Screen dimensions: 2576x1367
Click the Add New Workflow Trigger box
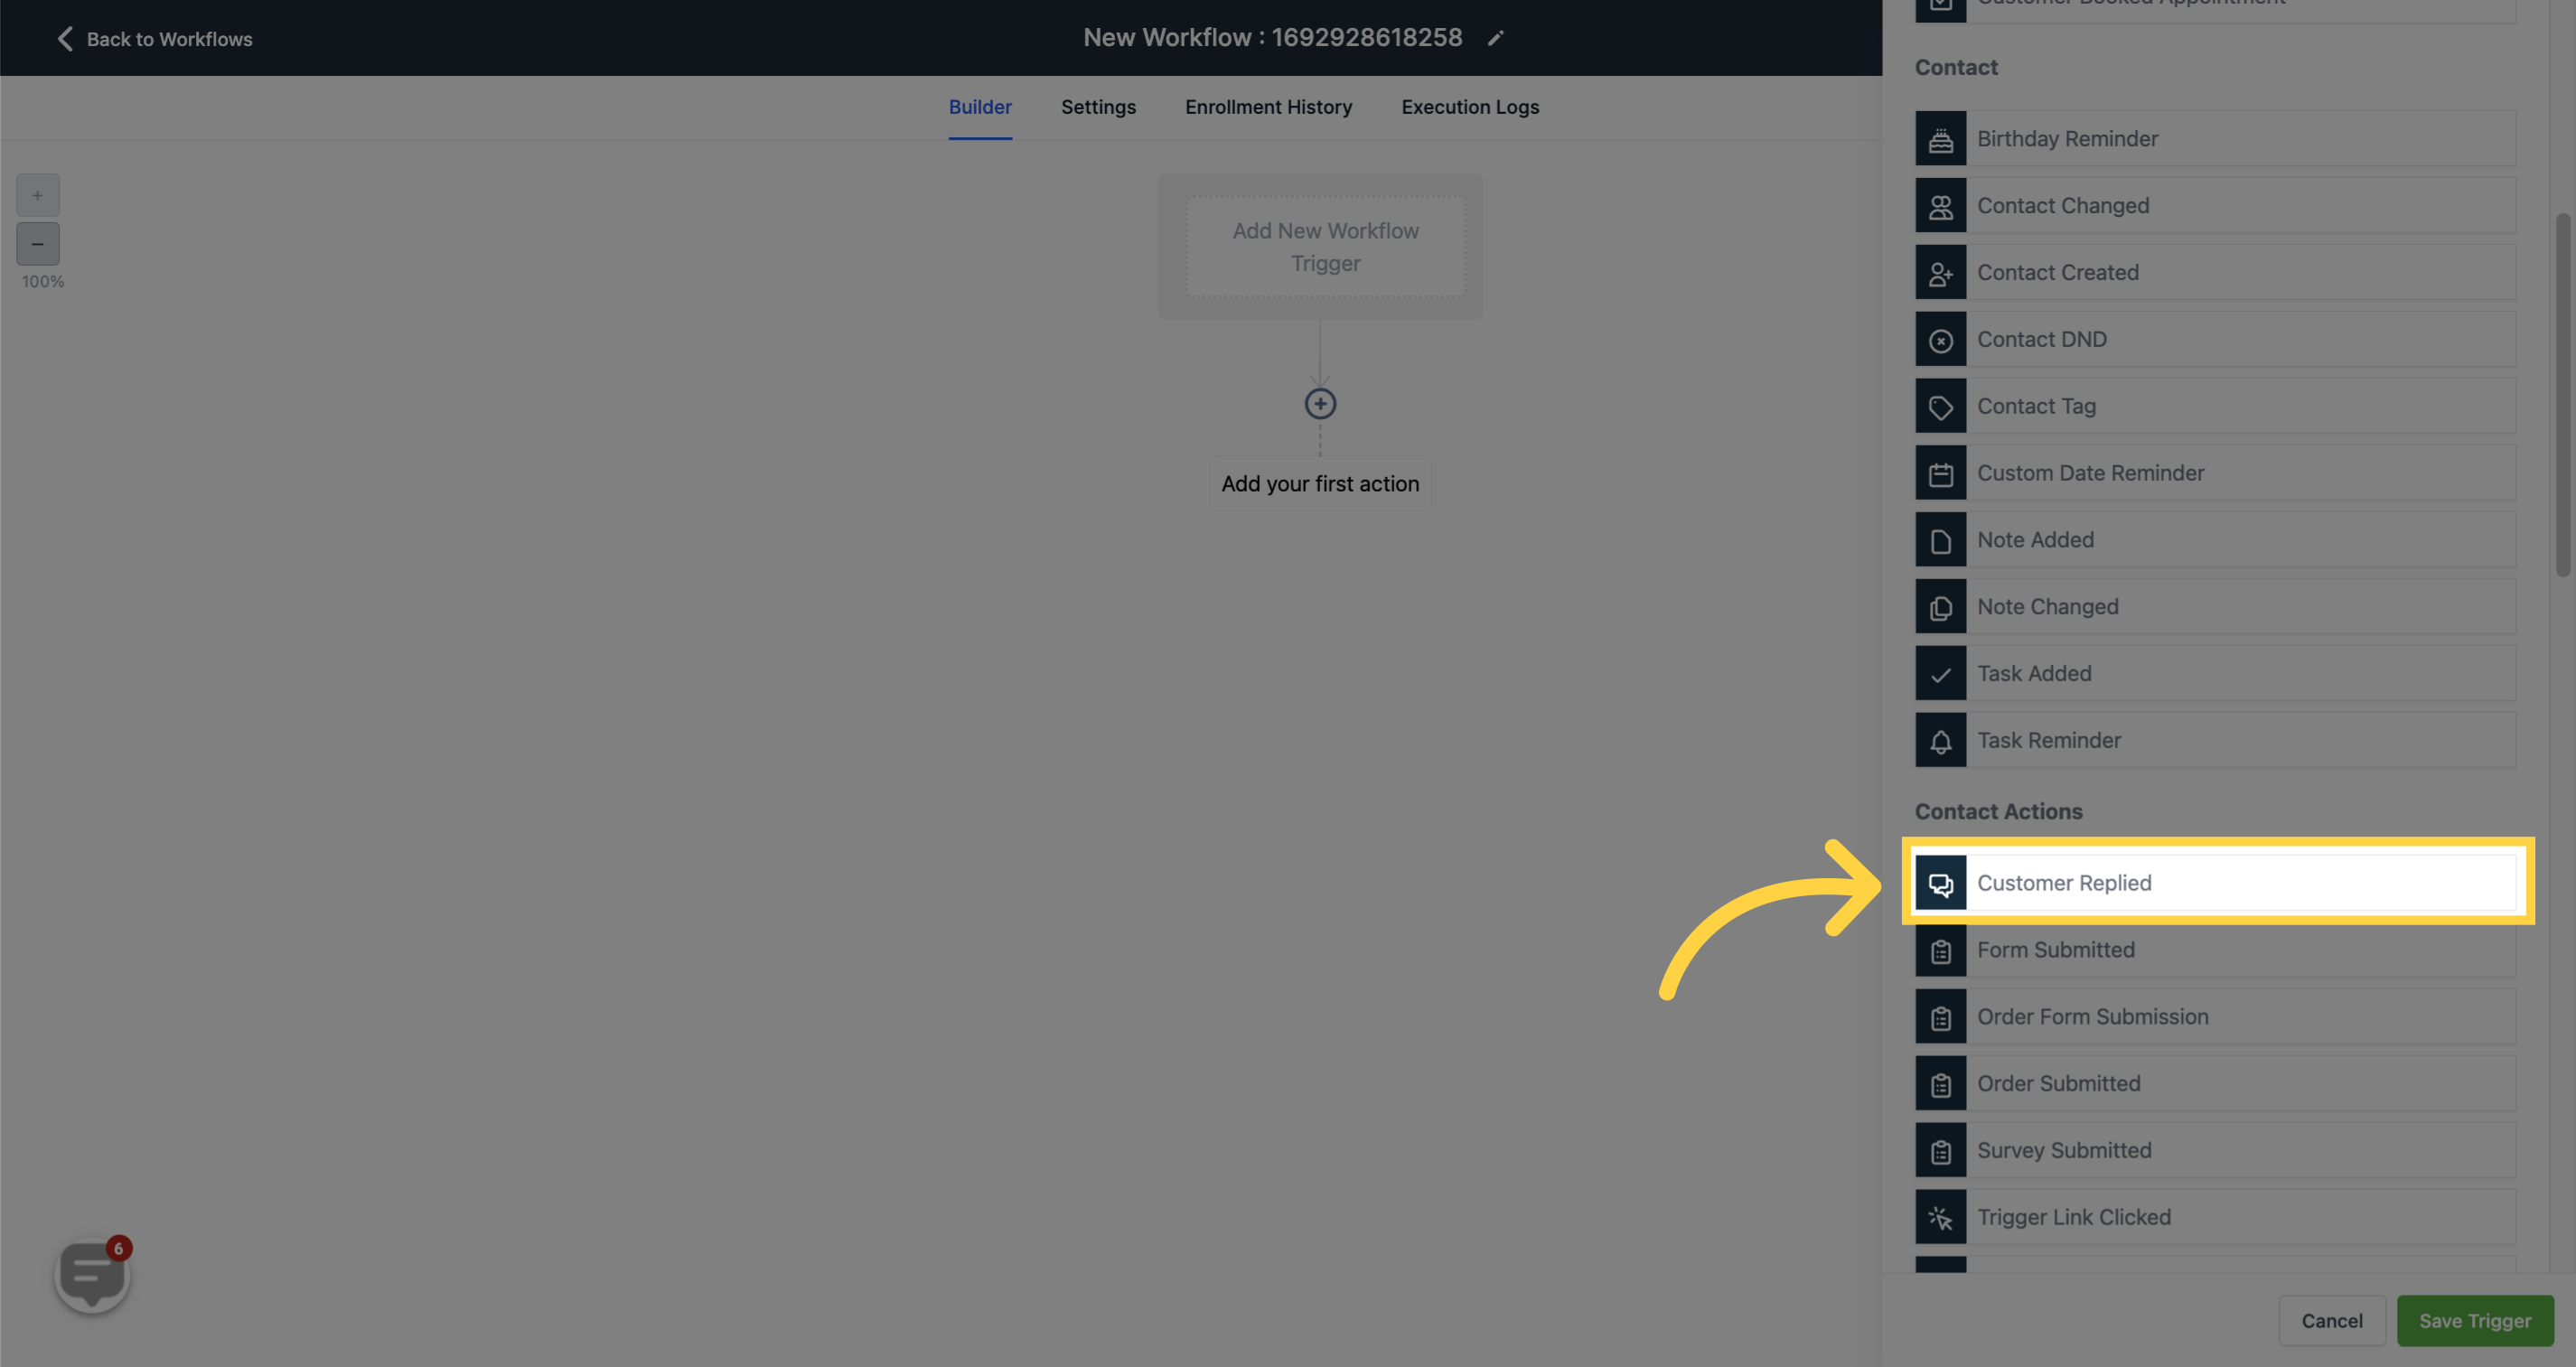coord(1324,246)
